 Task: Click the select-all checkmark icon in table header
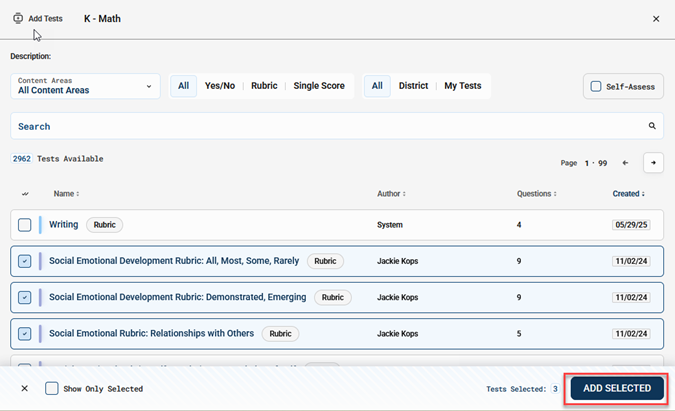[25, 194]
